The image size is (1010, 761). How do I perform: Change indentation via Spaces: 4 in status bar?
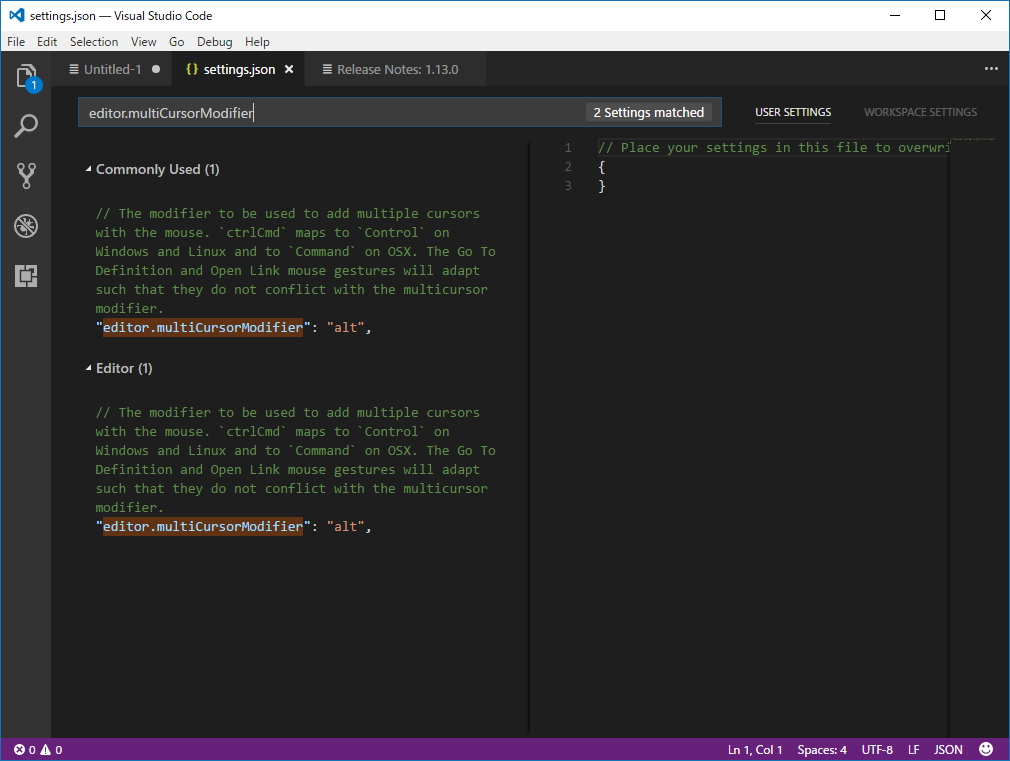(x=821, y=749)
